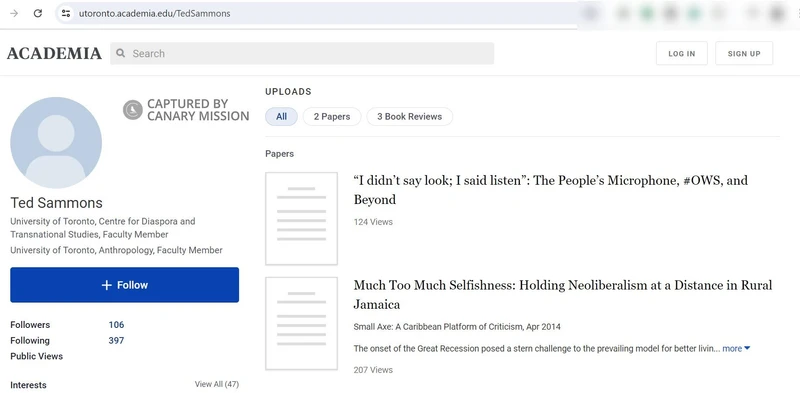This screenshot has width=800, height=393.
Task: Open the Academia logo home link
Action: (x=54, y=53)
